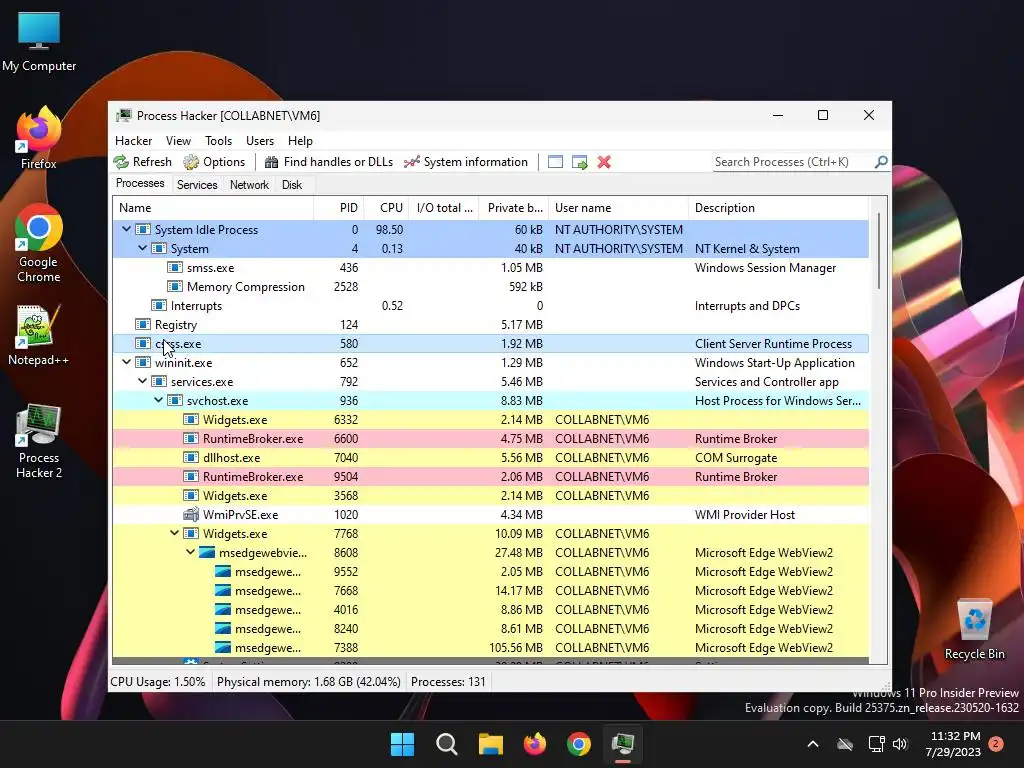This screenshot has width=1024, height=768.
Task: Click the Refresh toolbar button
Action: [x=142, y=162]
